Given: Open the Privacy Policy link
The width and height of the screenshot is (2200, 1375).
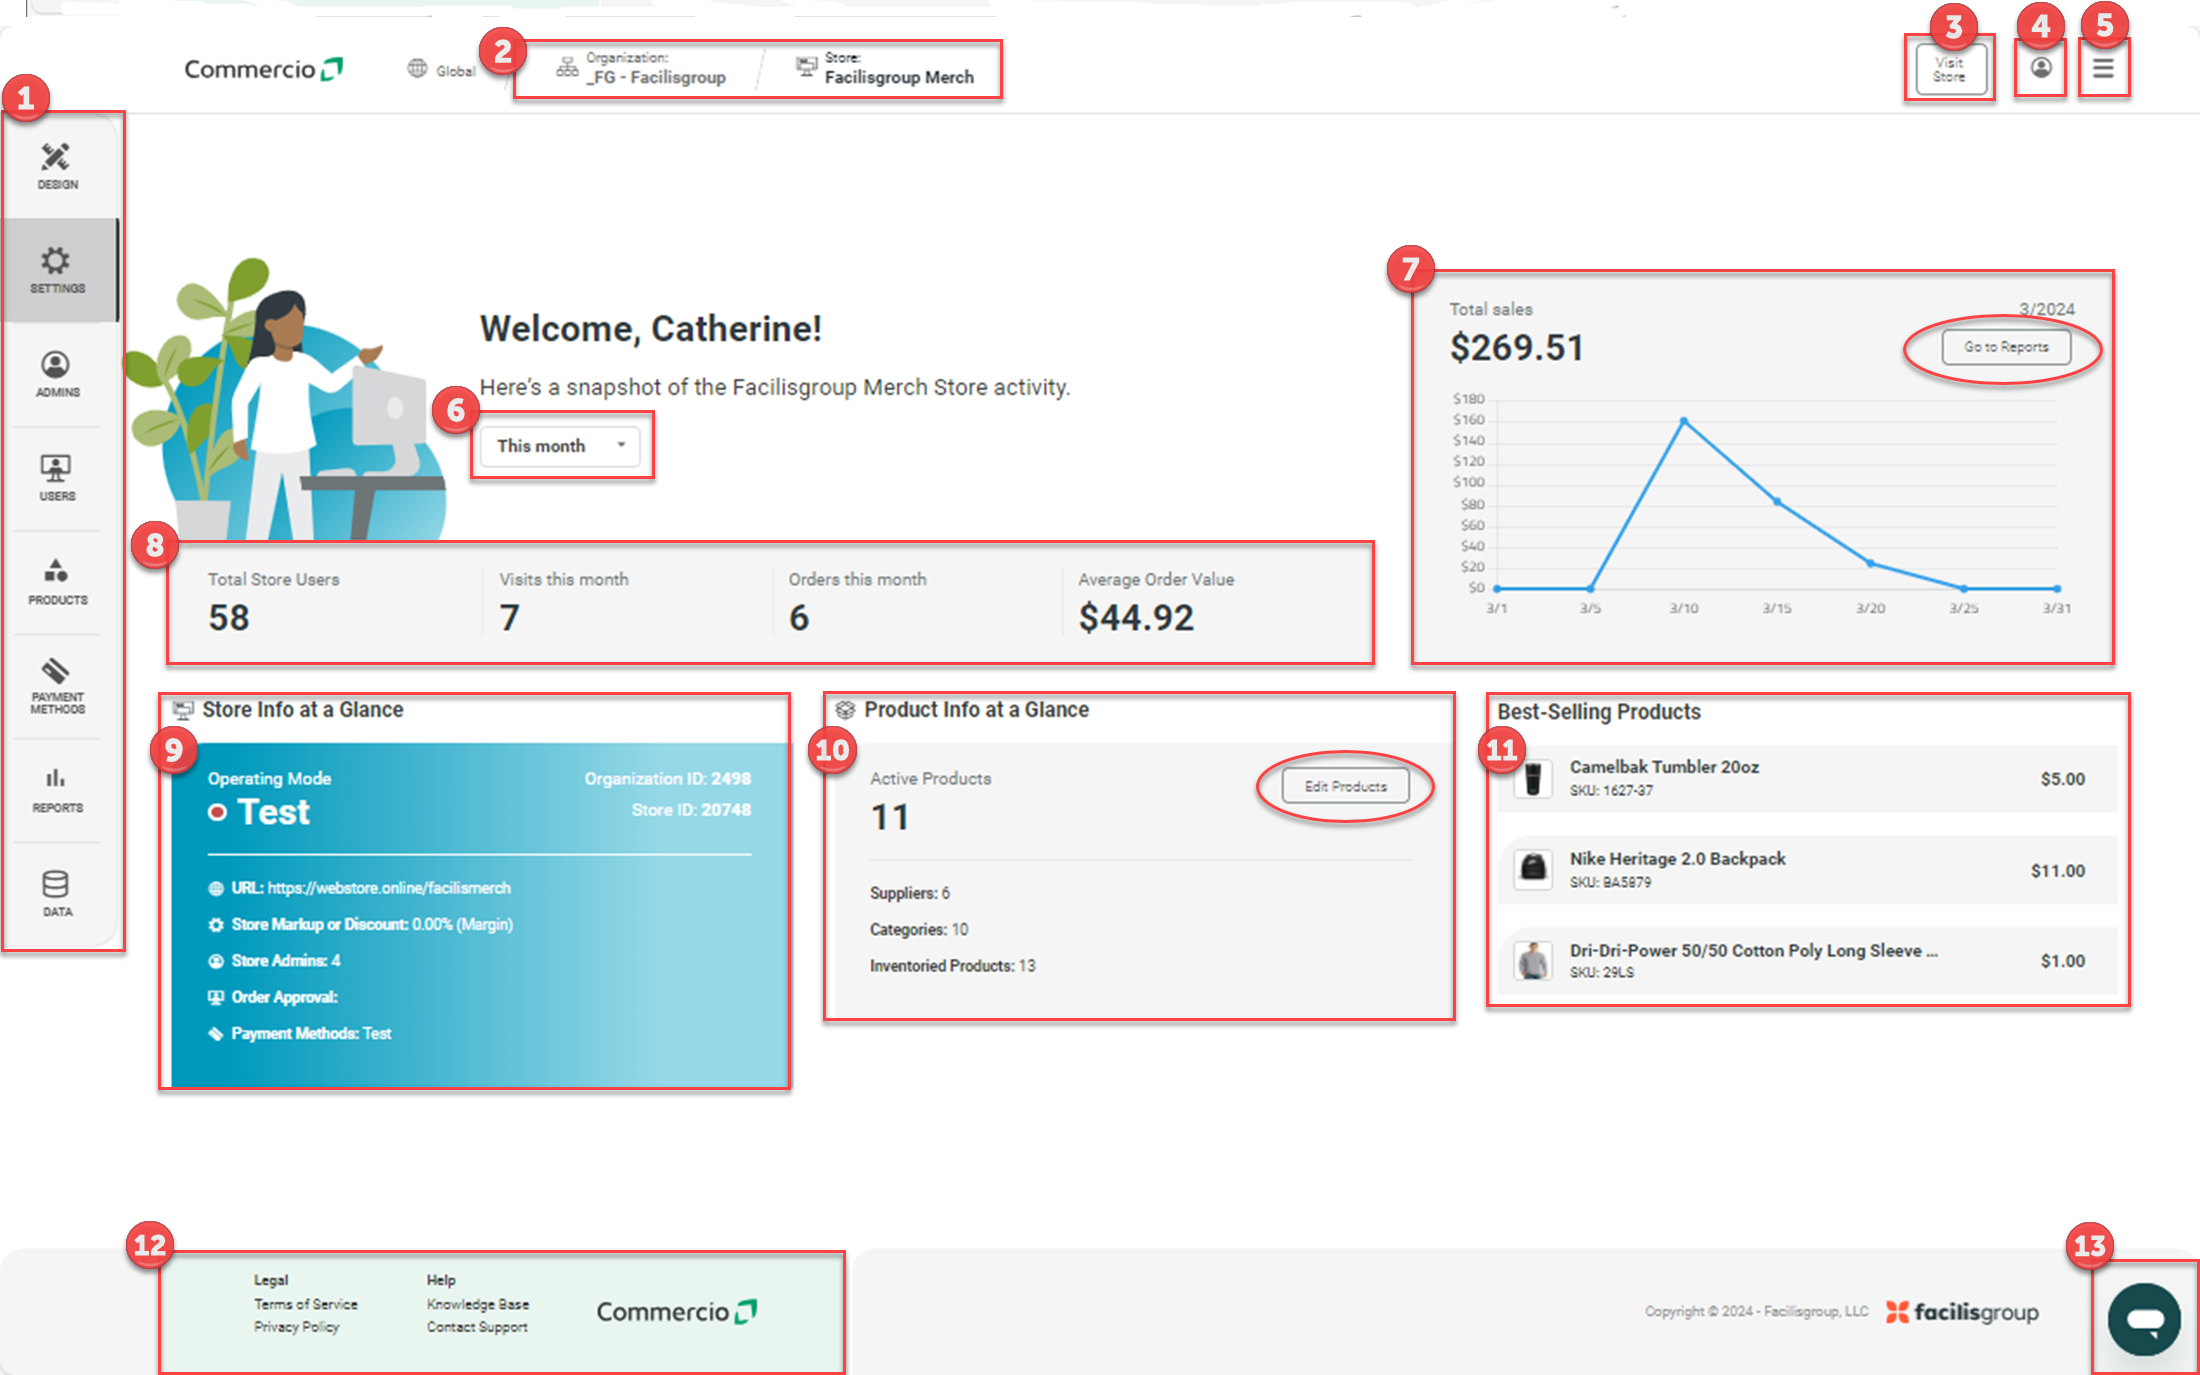Looking at the screenshot, I should pyautogui.click(x=296, y=1327).
